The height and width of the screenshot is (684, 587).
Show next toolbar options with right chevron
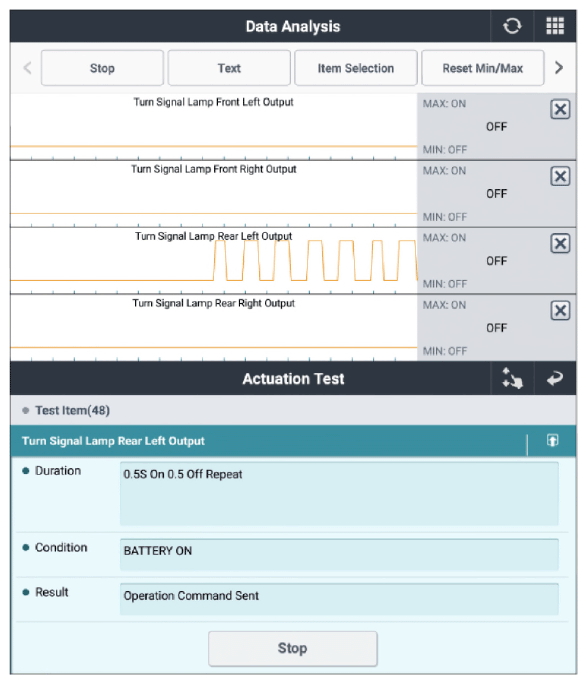559,68
